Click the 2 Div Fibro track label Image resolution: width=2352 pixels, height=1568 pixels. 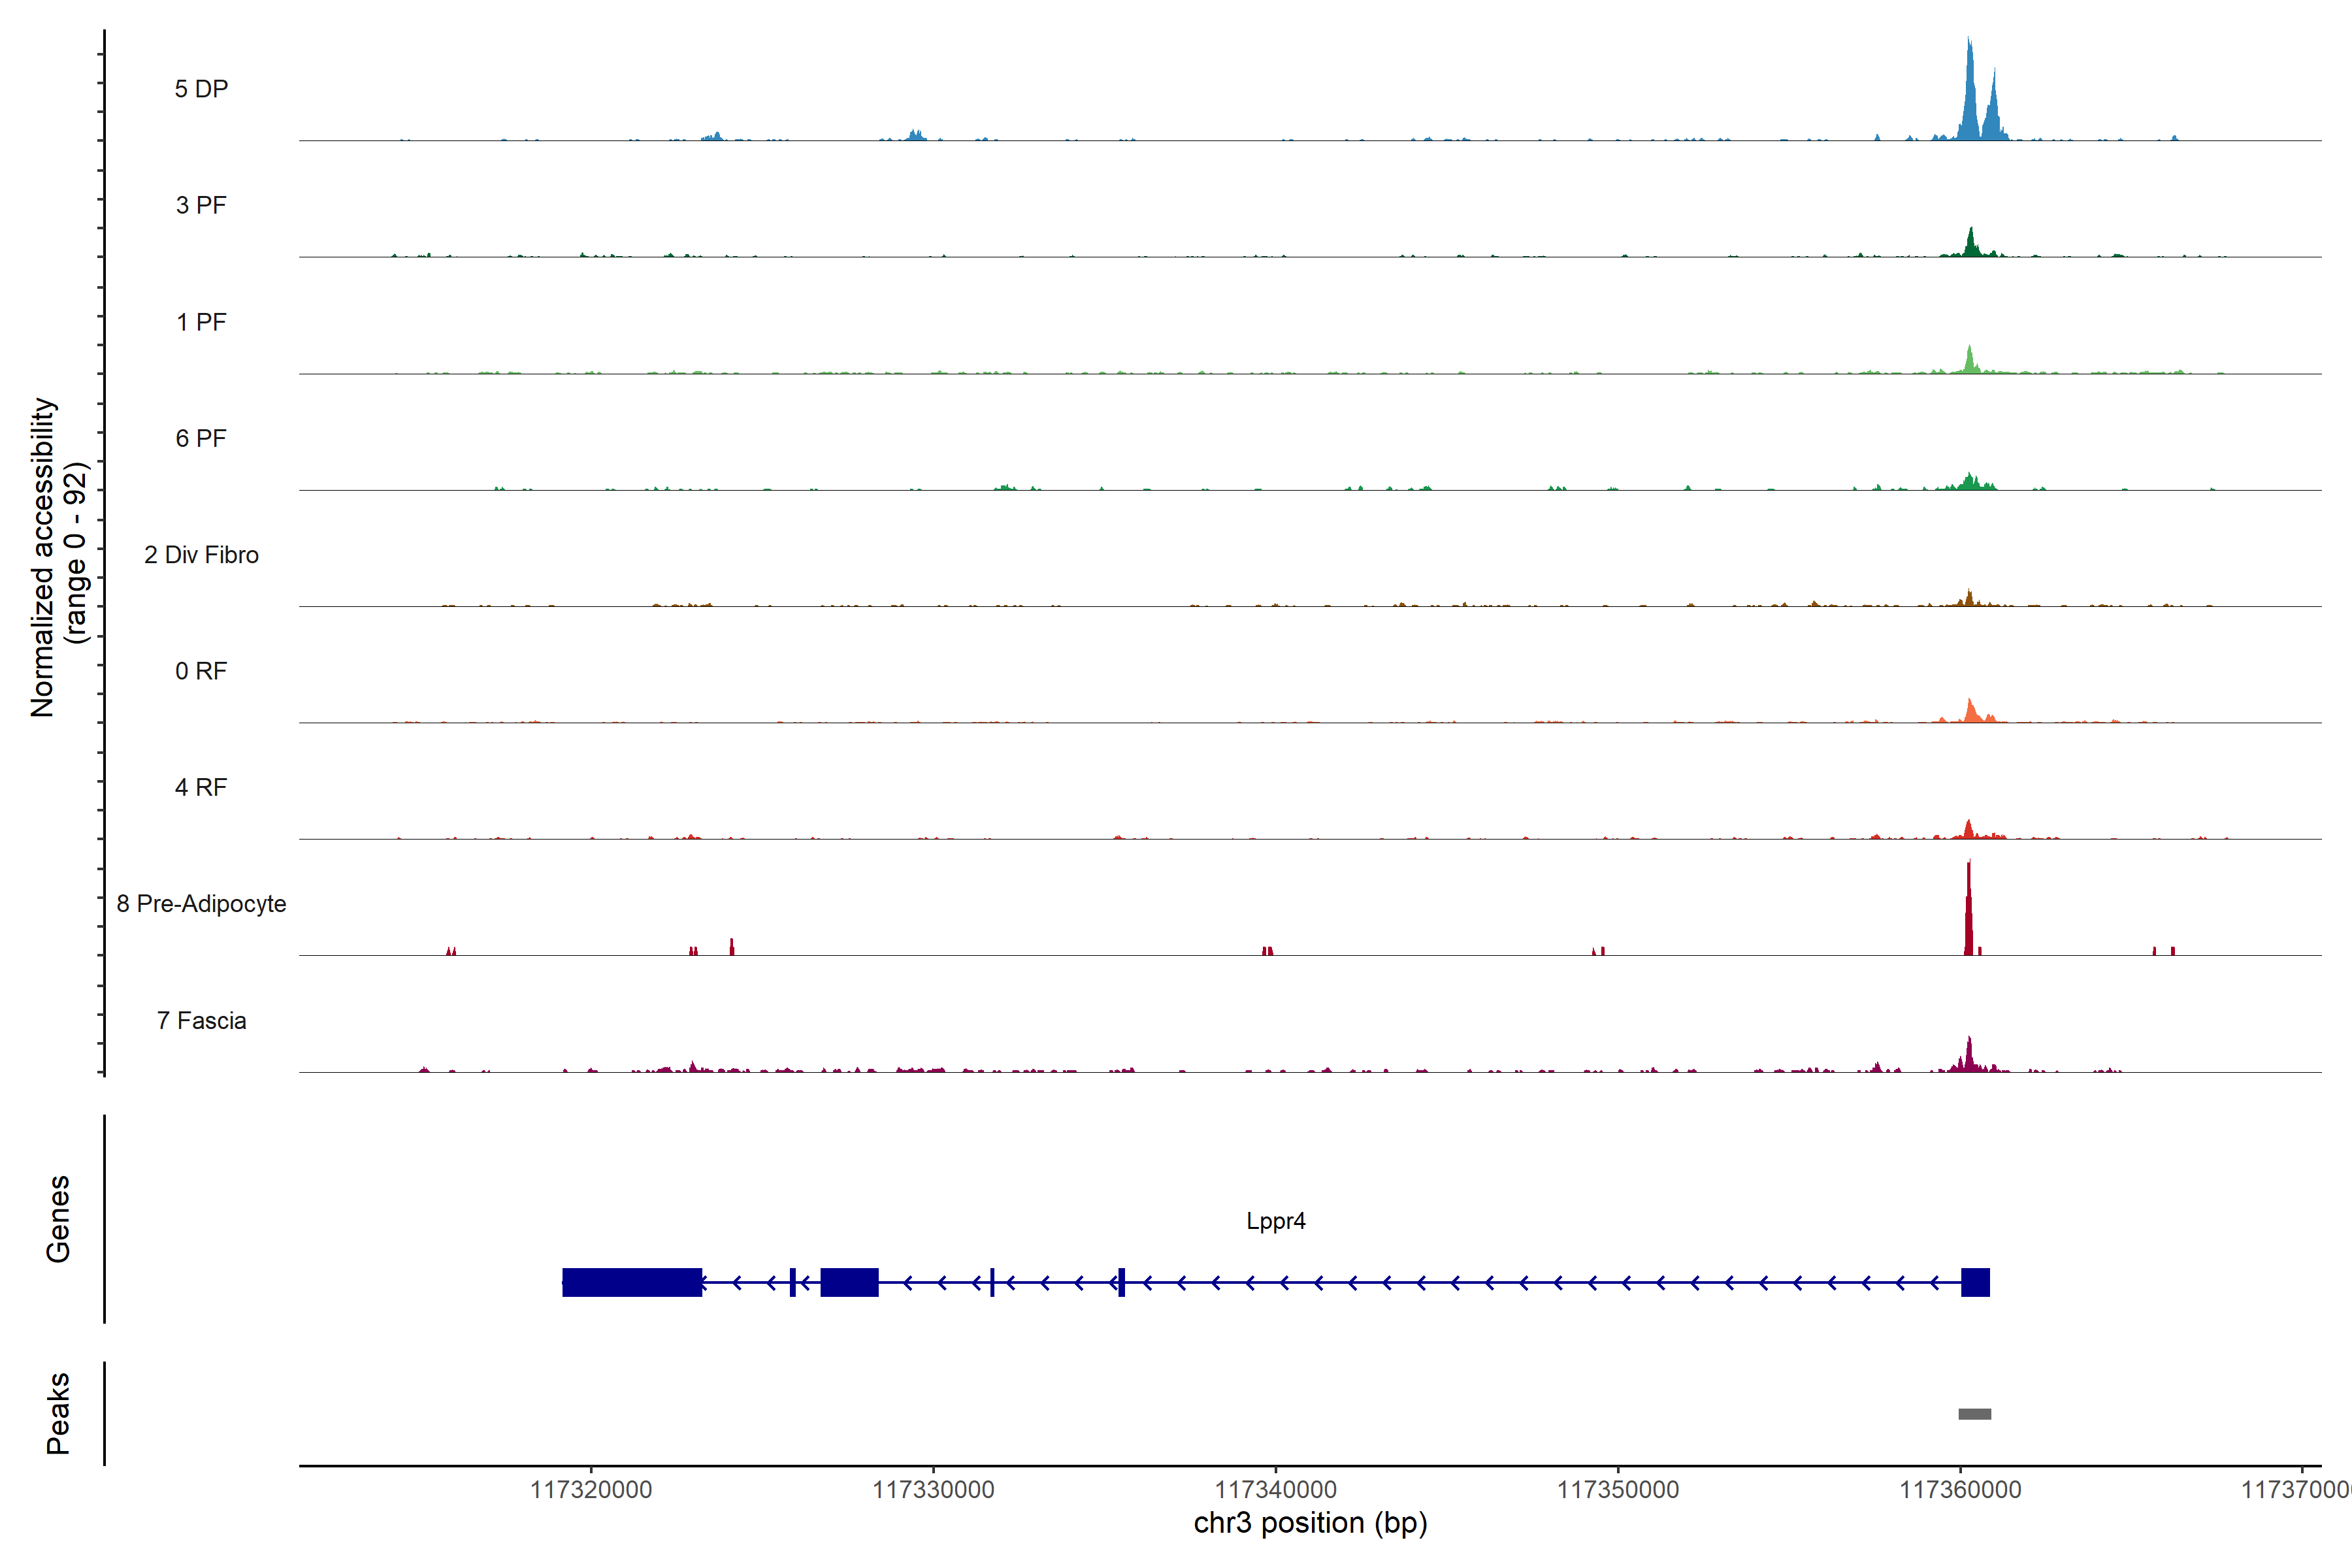[x=201, y=555]
